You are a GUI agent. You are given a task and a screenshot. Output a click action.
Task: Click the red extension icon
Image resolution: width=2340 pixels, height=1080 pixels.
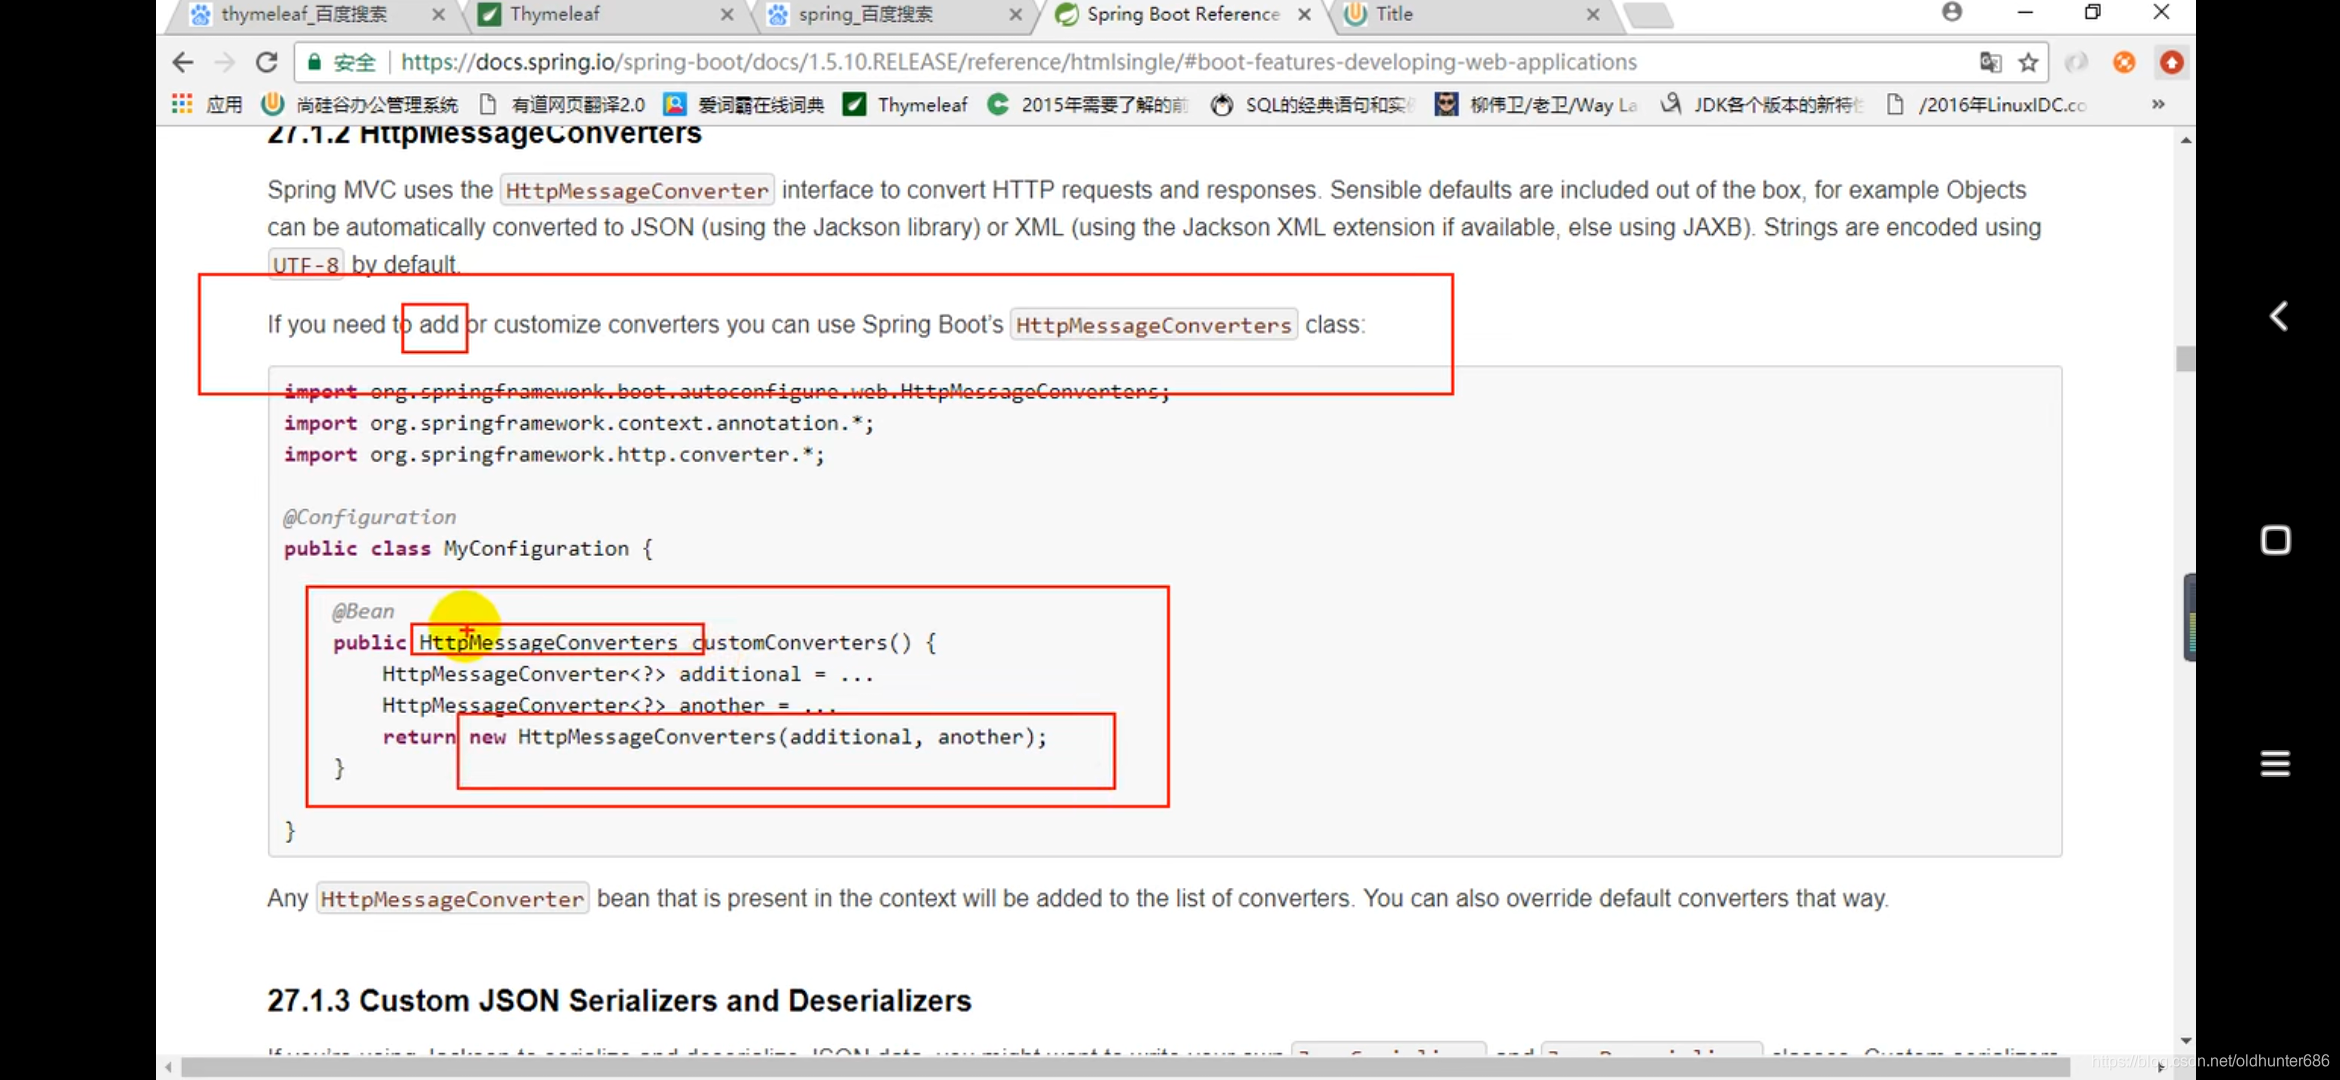tap(2171, 63)
